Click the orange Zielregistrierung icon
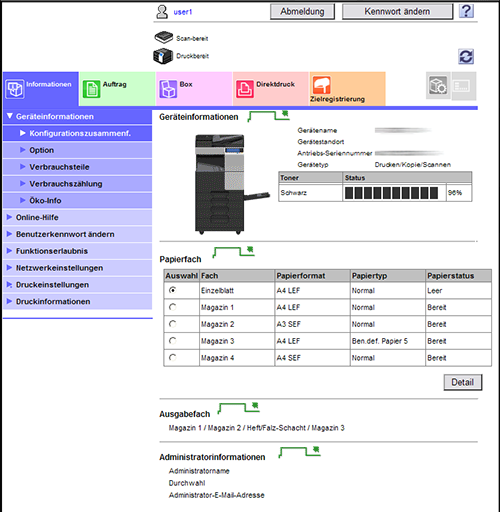The width and height of the screenshot is (500, 512). (x=322, y=85)
